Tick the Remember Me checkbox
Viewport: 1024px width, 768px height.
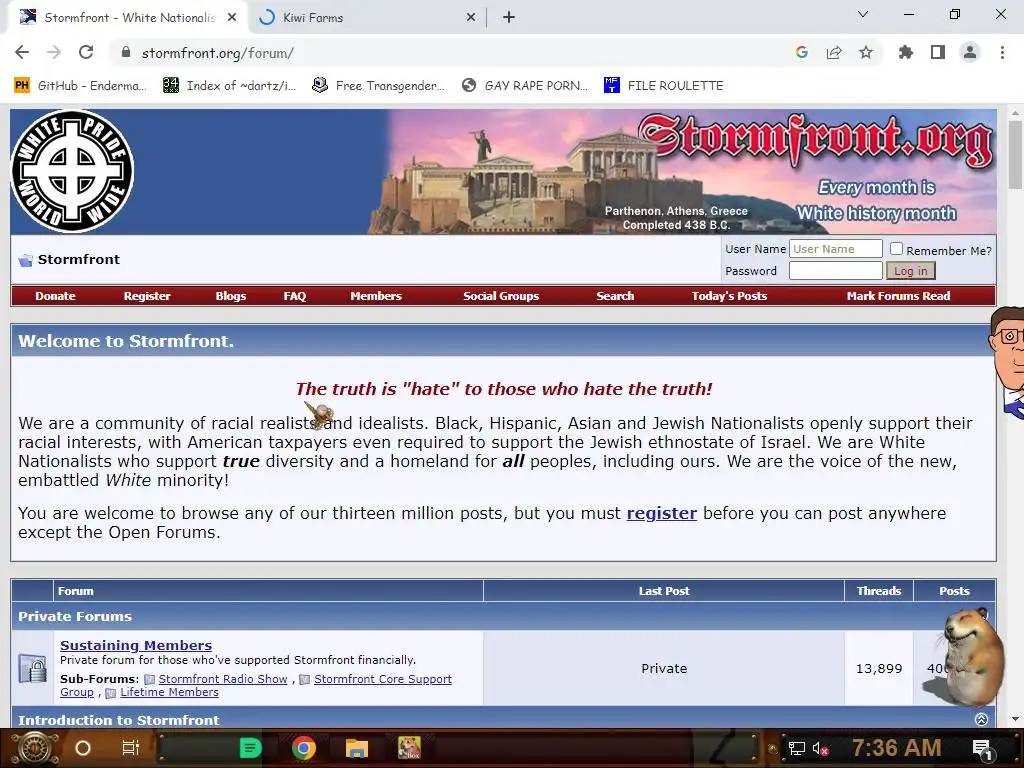(897, 249)
